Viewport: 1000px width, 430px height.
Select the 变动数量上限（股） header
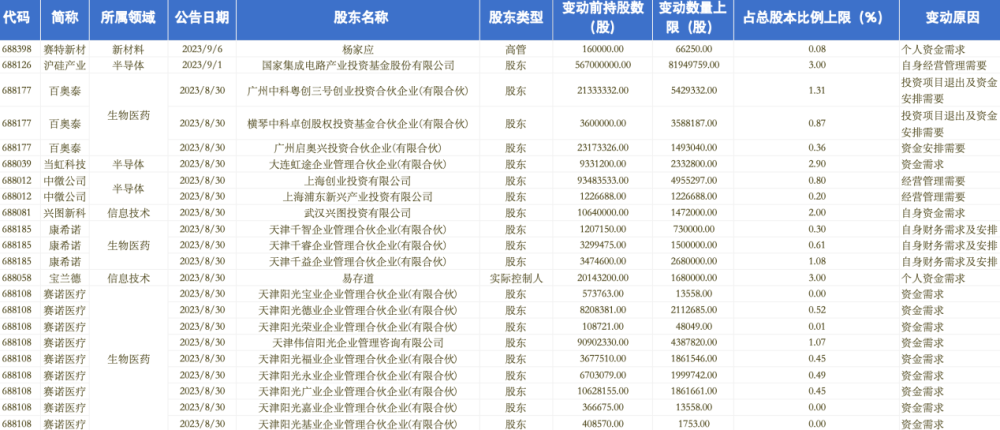(693, 19)
